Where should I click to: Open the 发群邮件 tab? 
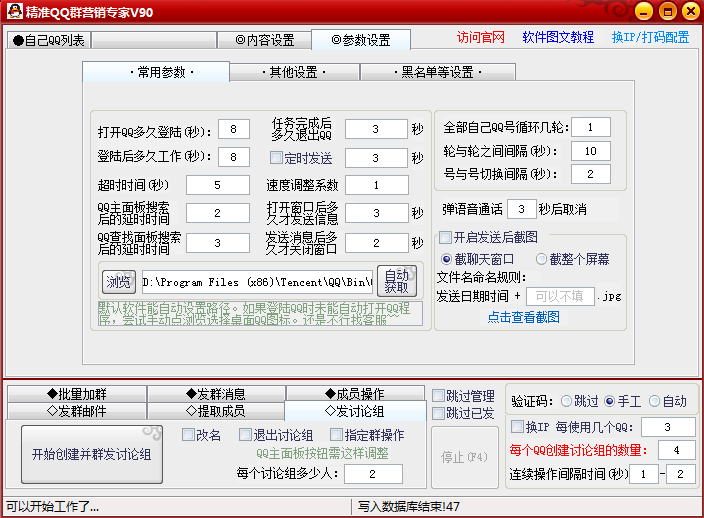coord(77,411)
